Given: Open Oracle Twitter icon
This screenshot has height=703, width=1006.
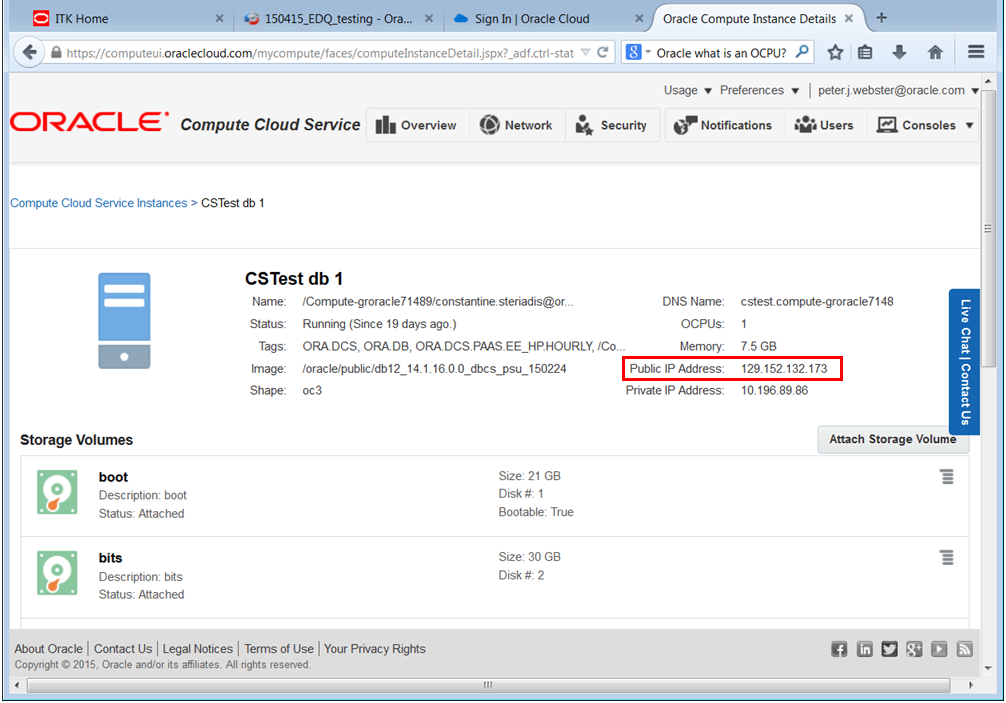Looking at the screenshot, I should (889, 649).
